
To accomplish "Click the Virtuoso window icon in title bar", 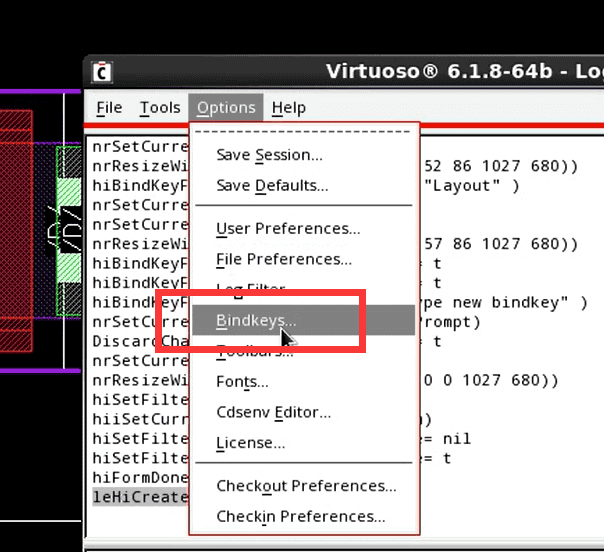I will [102, 73].
